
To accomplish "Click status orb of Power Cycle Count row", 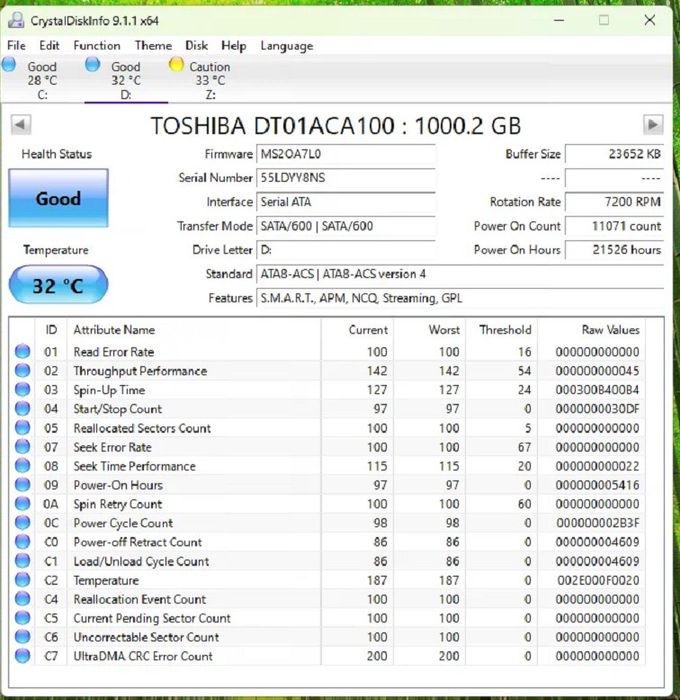I will click(22, 523).
